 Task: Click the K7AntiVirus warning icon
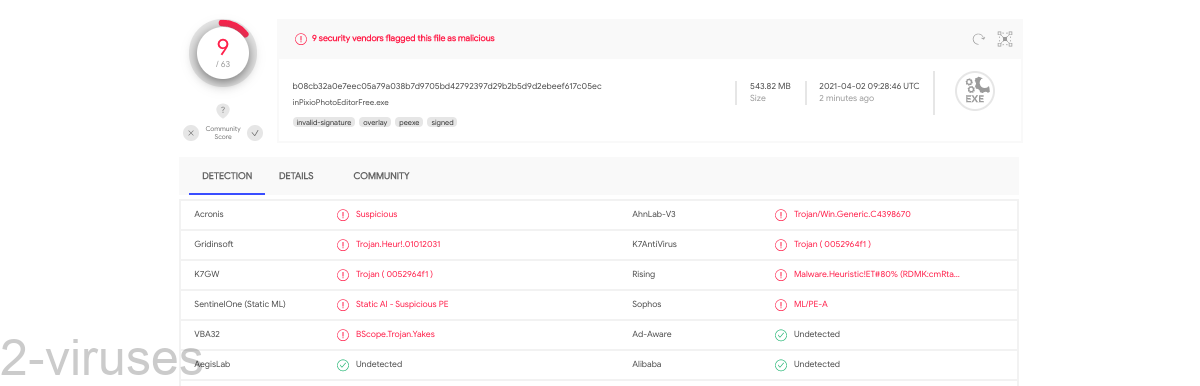pos(781,244)
